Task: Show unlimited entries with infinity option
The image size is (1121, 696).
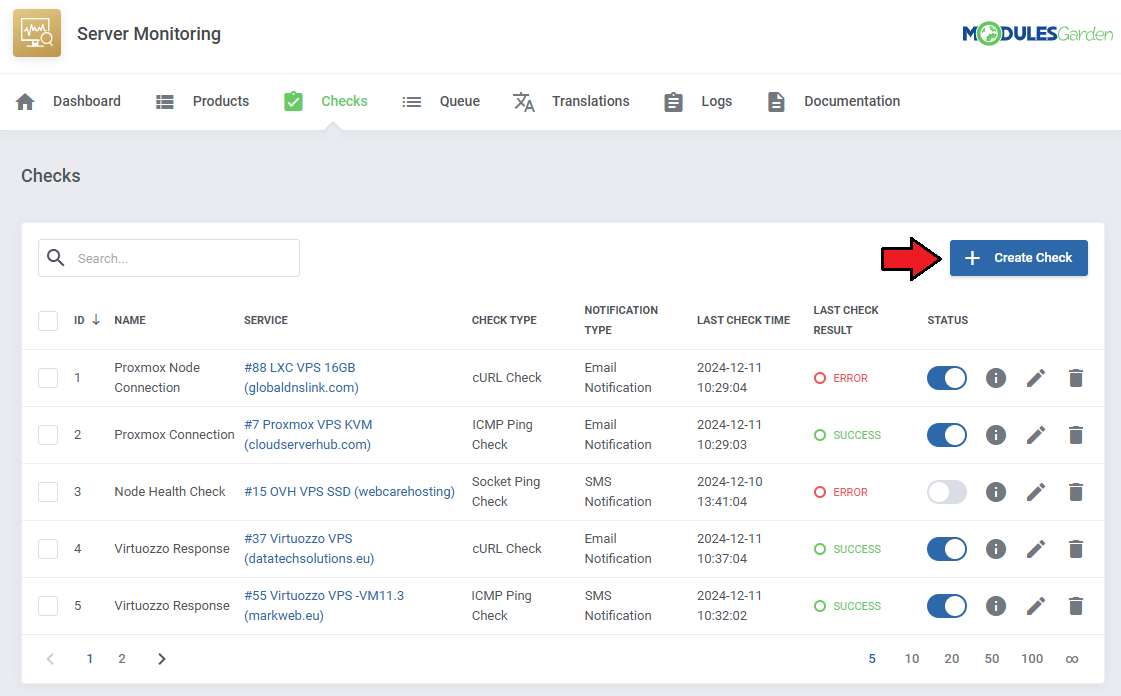Action: click(1072, 659)
